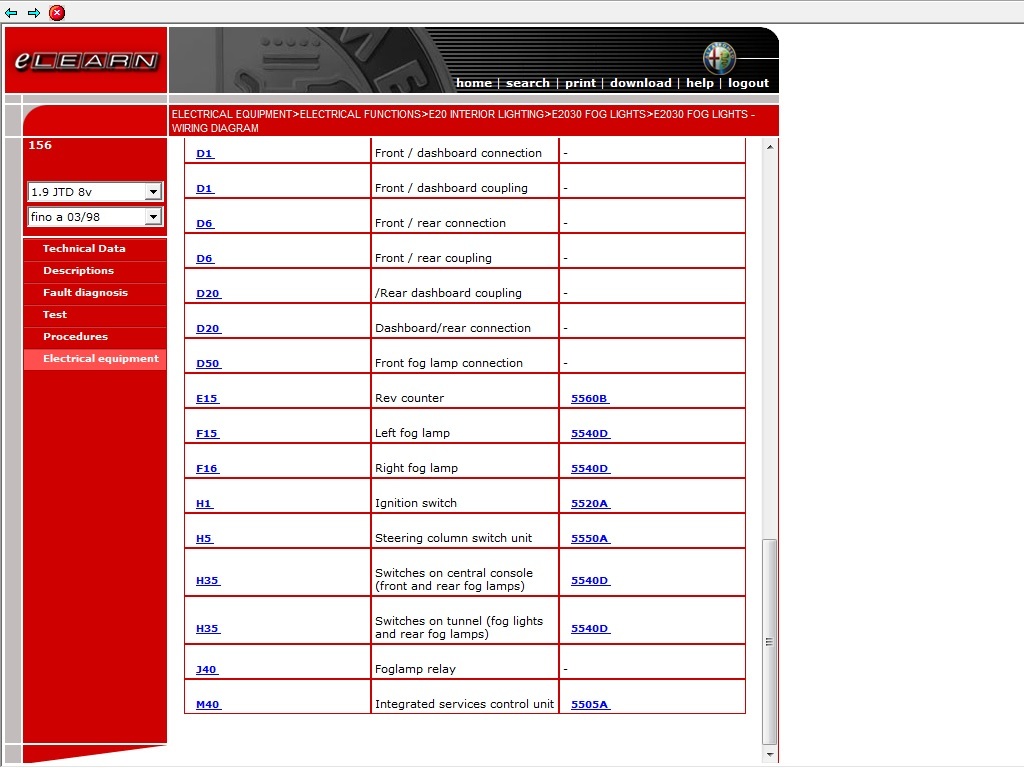Open D20 link for /Rear dashboard coupling

click(208, 294)
